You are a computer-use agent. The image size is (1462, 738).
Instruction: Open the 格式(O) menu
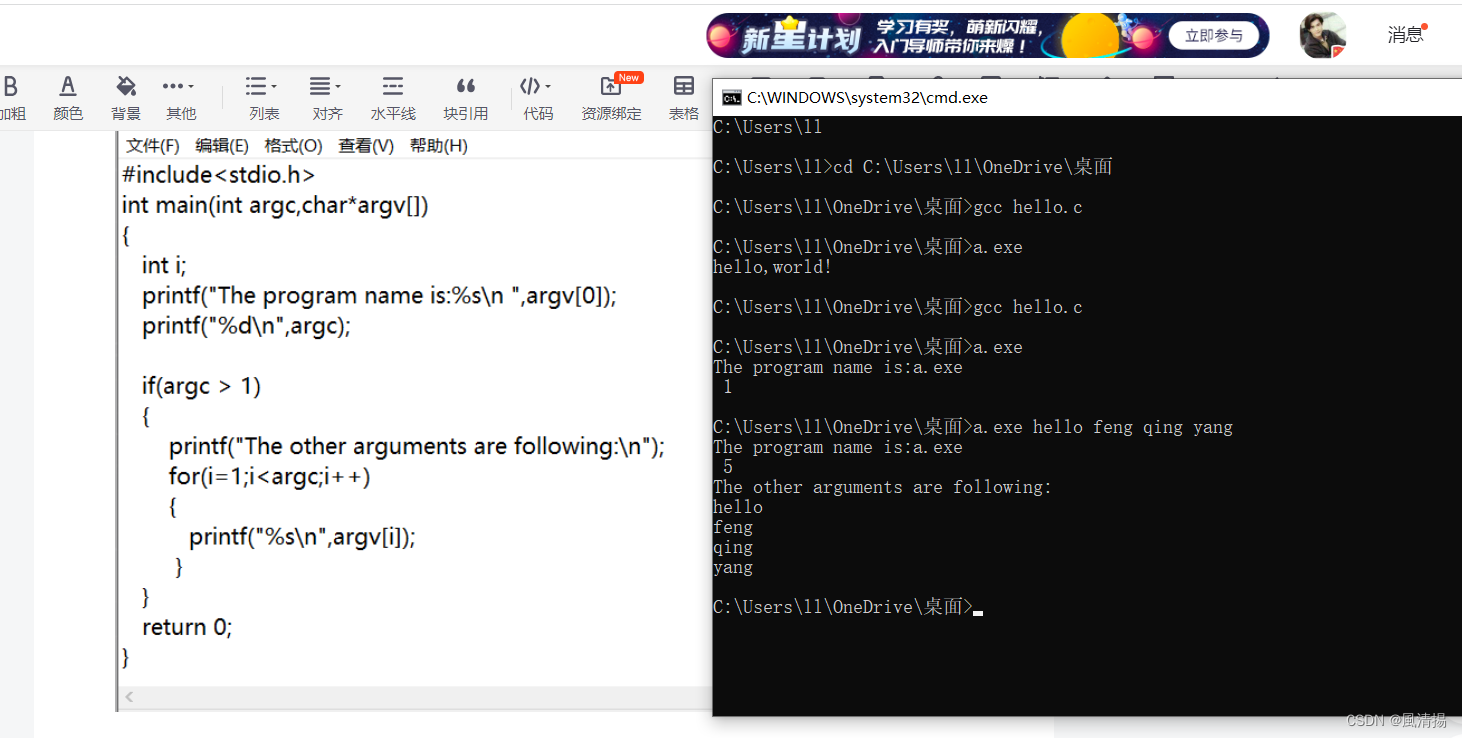click(293, 145)
